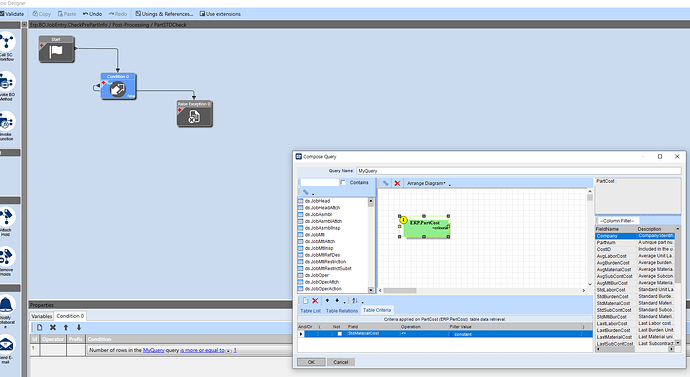Viewport: 690px width, 377px height.
Task: Switch to the Condition 0 properties tab
Action: [x=70, y=316]
